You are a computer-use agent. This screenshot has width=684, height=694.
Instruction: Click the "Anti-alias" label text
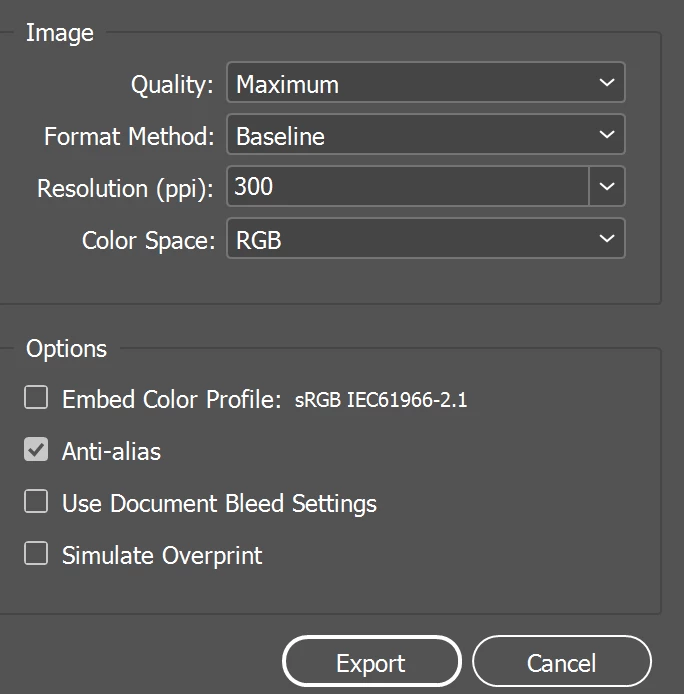(111, 452)
